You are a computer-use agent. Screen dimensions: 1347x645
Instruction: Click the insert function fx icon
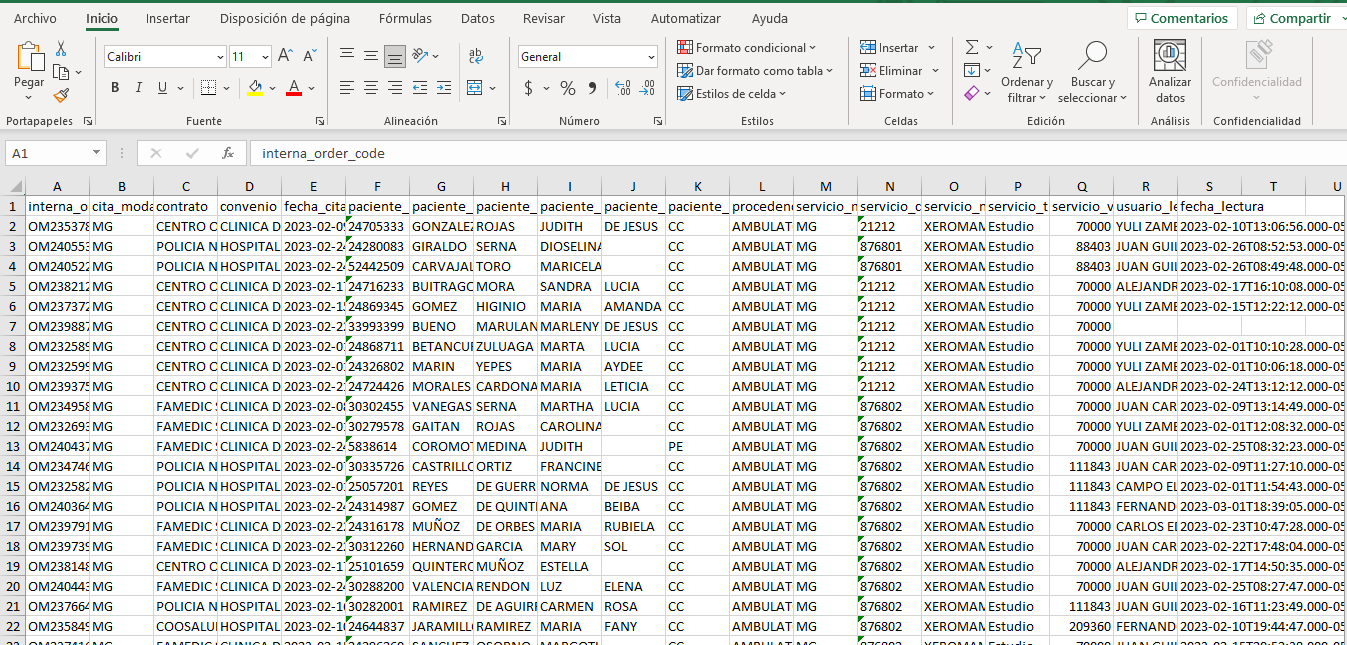tap(228, 153)
